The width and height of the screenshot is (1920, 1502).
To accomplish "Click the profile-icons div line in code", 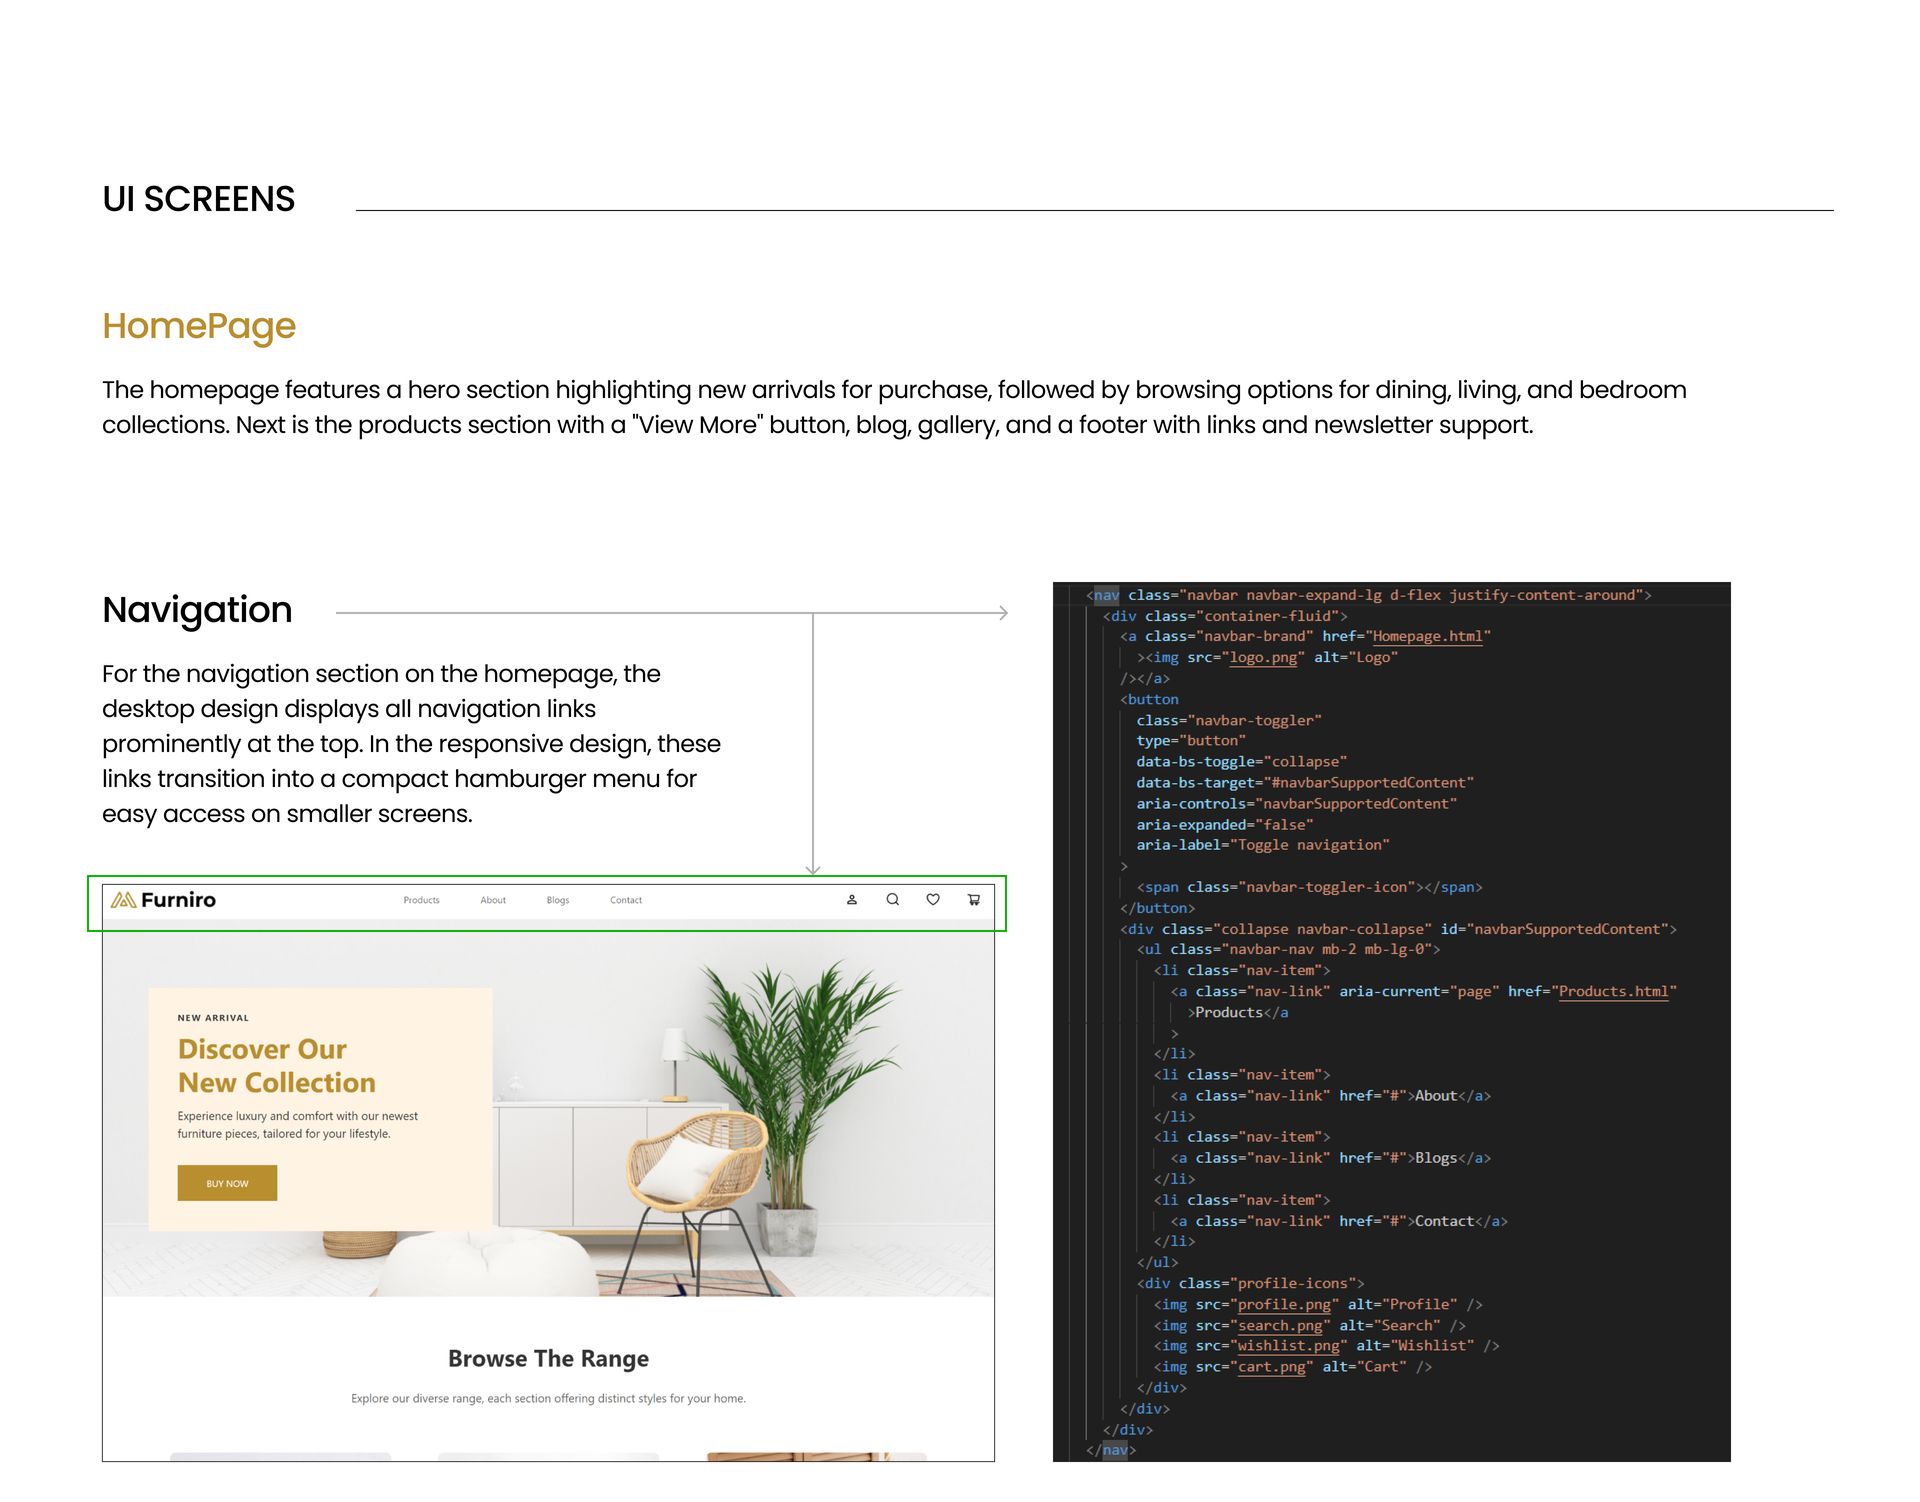I will point(1250,1283).
